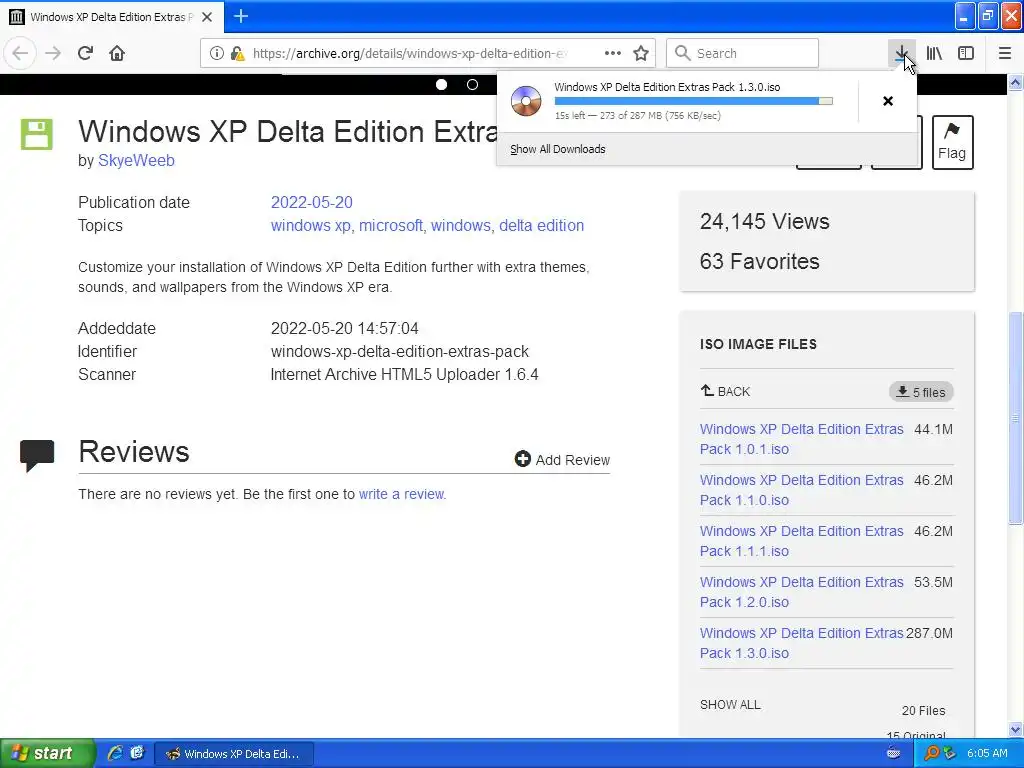The width and height of the screenshot is (1024, 768).
Task: Download Extras Pack 1.0.1.iso
Action: click(x=801, y=439)
